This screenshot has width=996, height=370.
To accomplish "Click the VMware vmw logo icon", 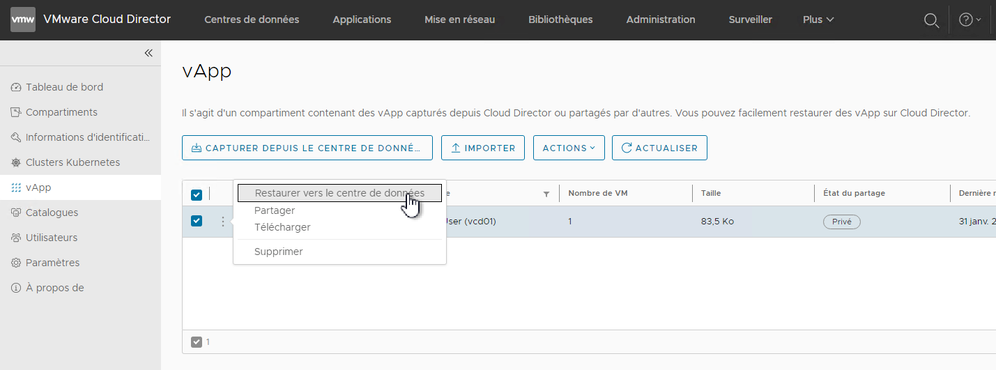I will tap(24, 20).
